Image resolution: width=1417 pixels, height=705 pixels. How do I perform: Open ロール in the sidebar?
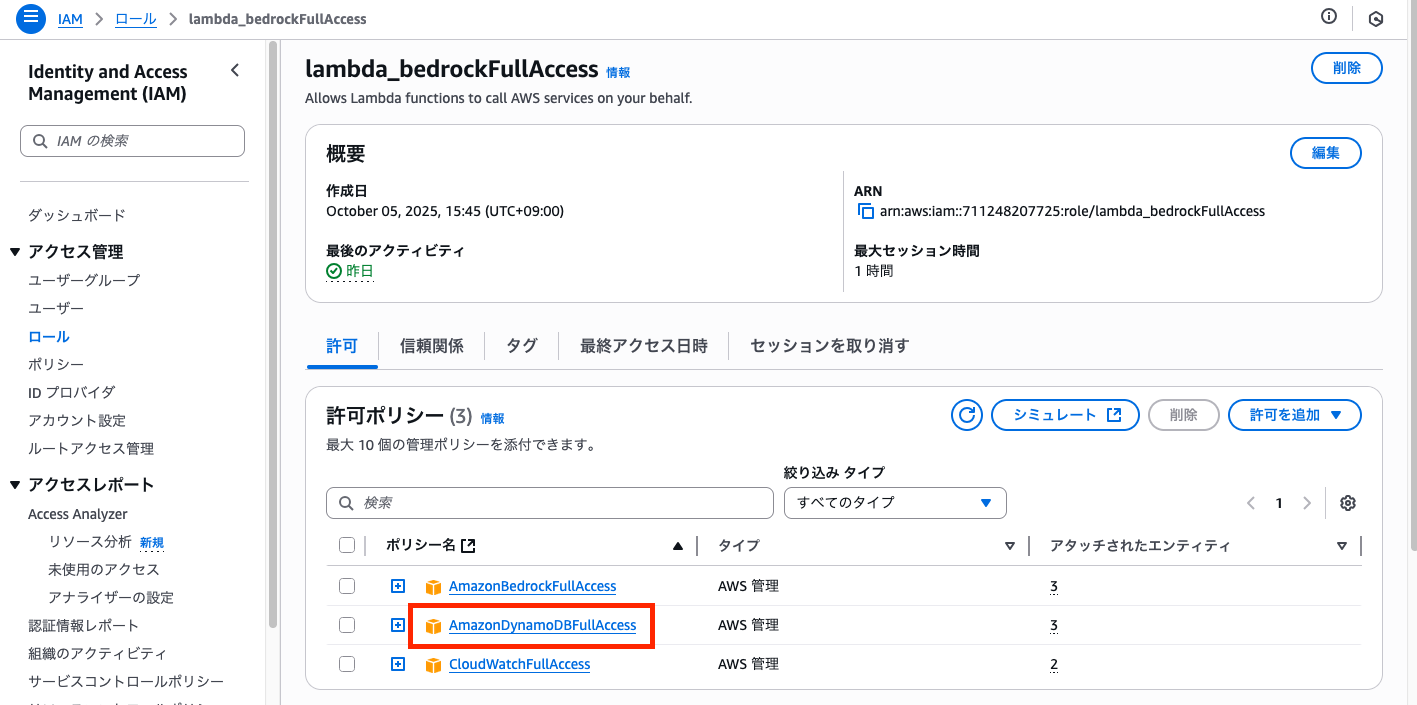pyautogui.click(x=49, y=336)
